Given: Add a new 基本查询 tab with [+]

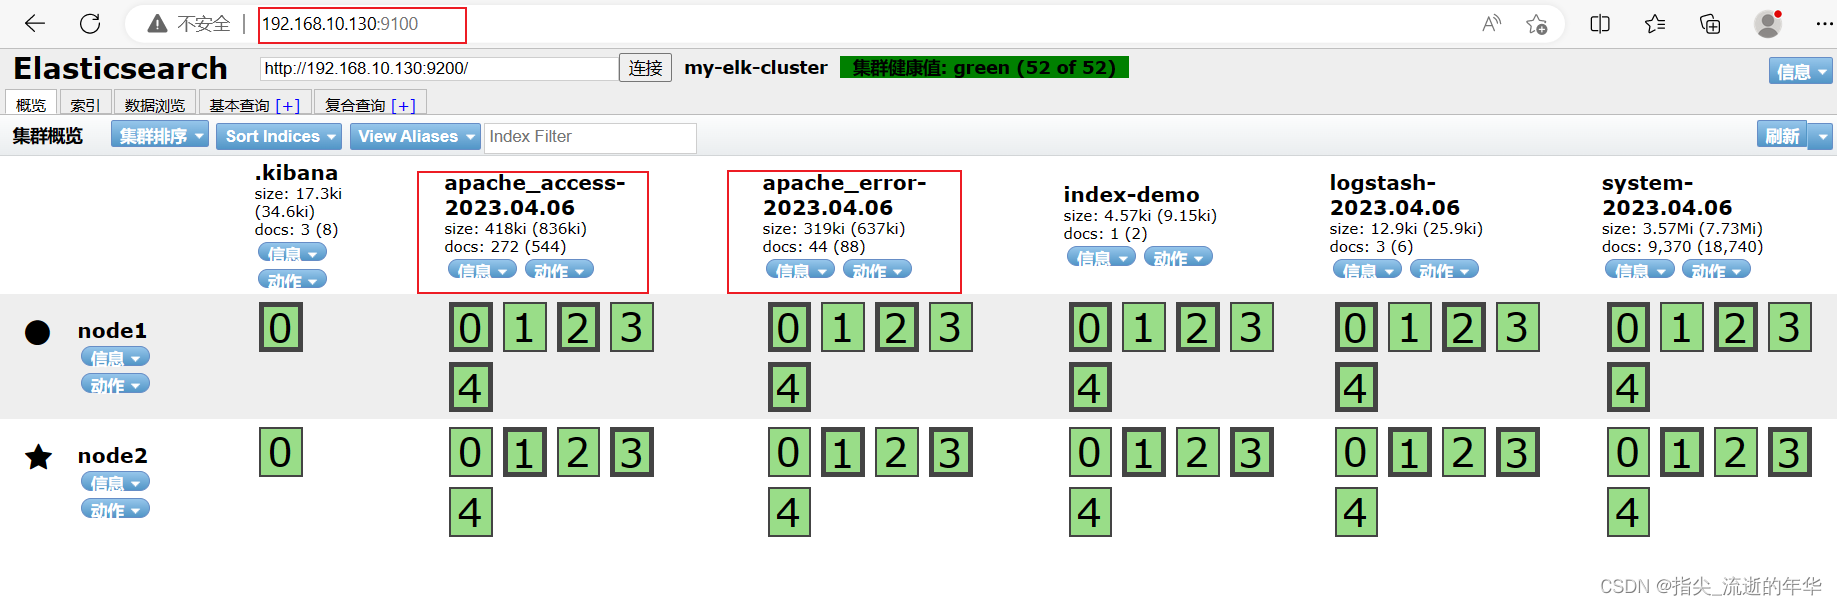Looking at the screenshot, I should (288, 105).
